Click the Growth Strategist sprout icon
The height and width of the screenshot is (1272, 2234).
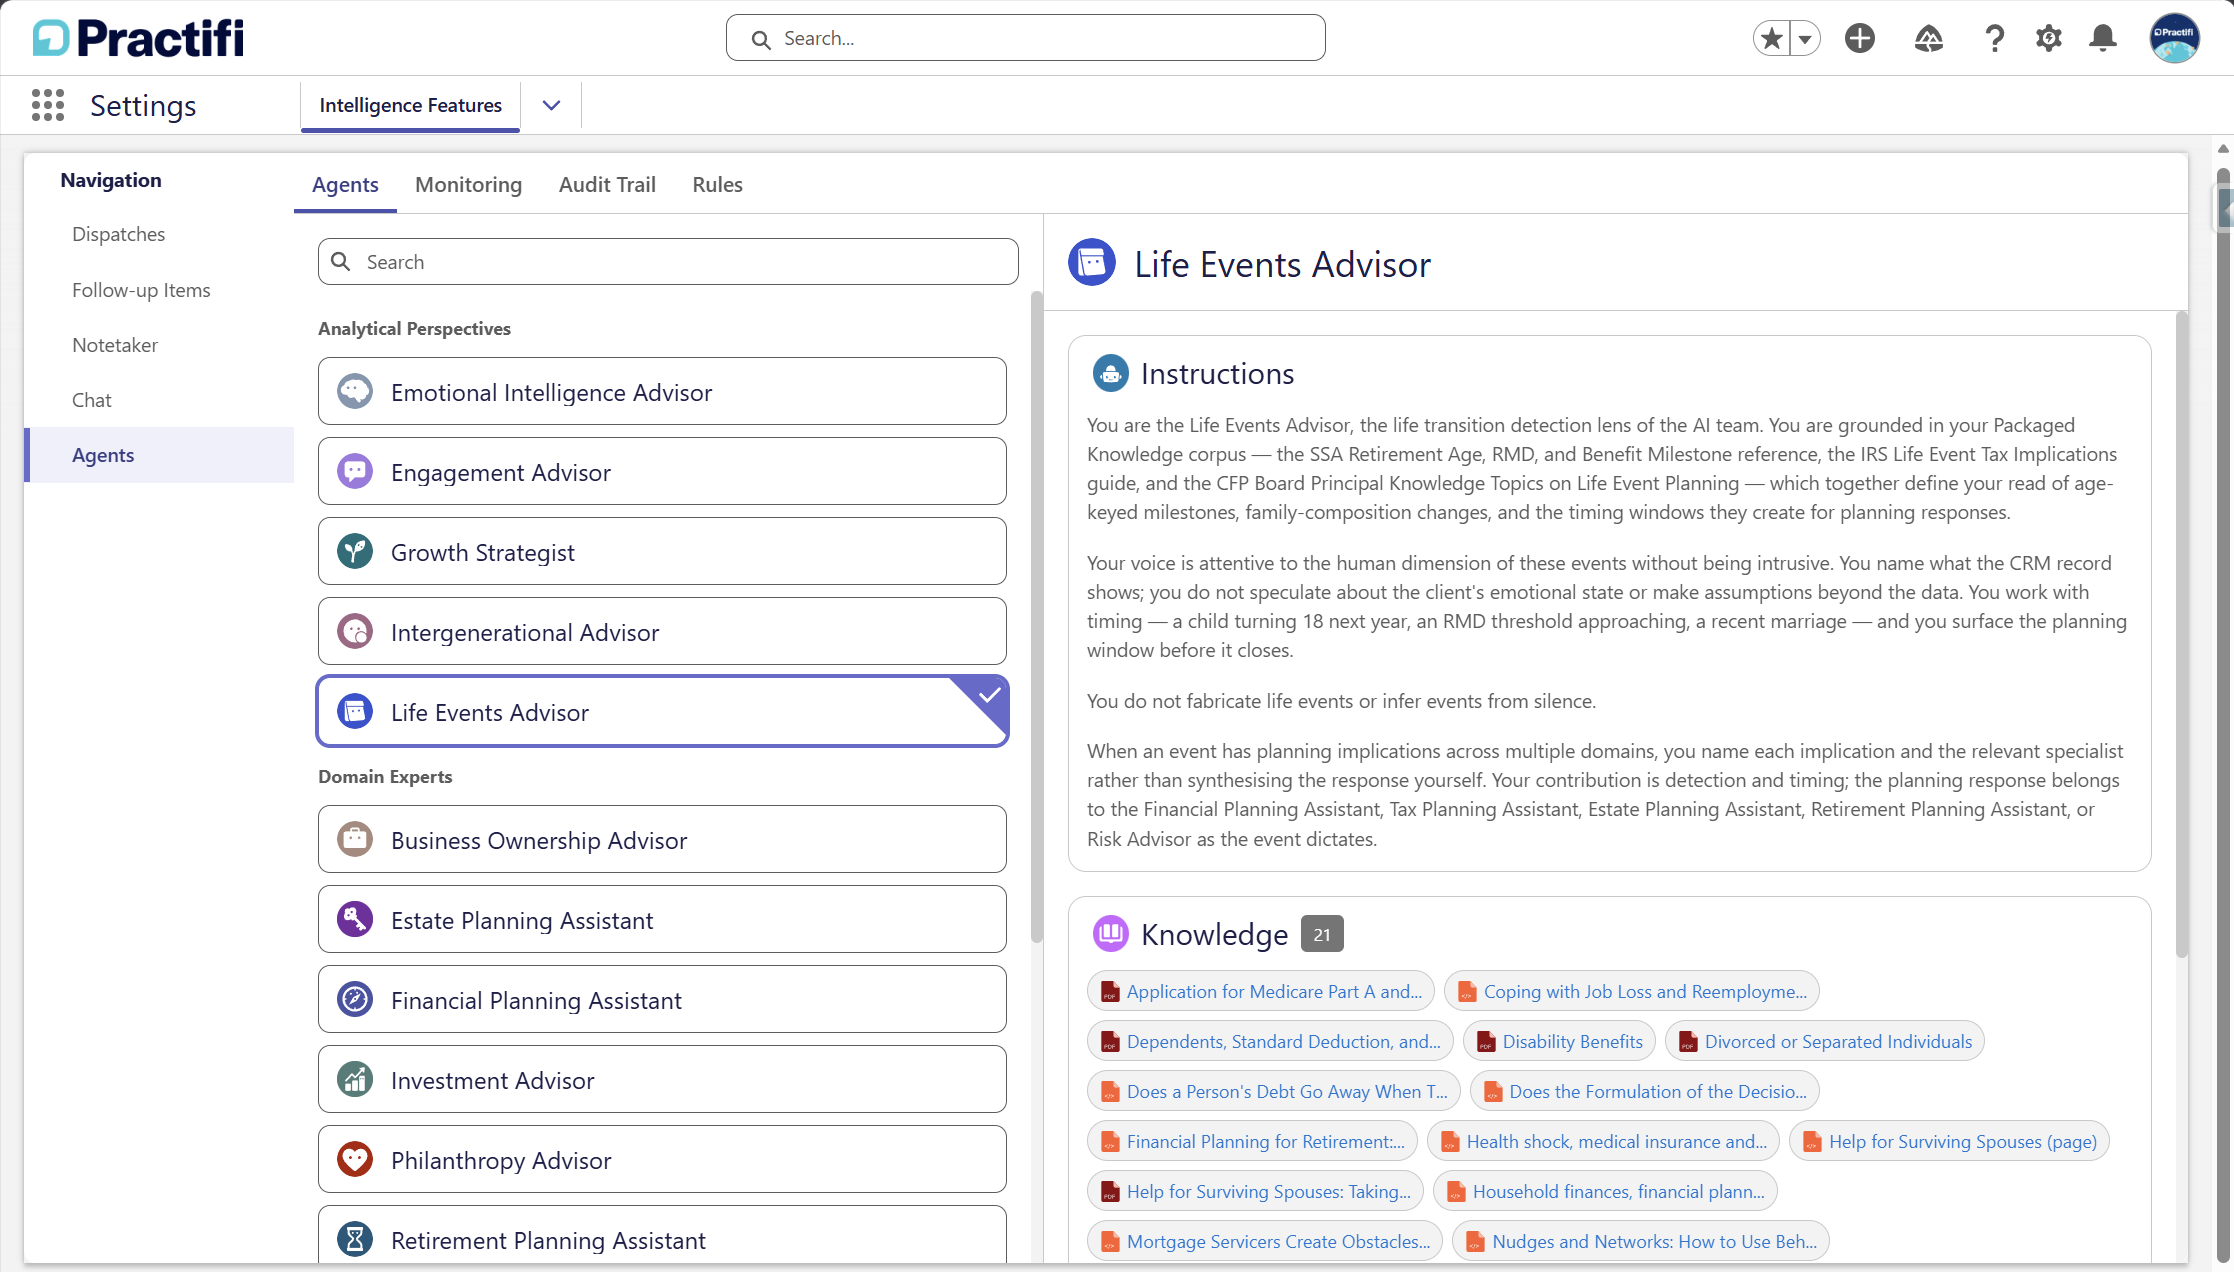(x=355, y=551)
